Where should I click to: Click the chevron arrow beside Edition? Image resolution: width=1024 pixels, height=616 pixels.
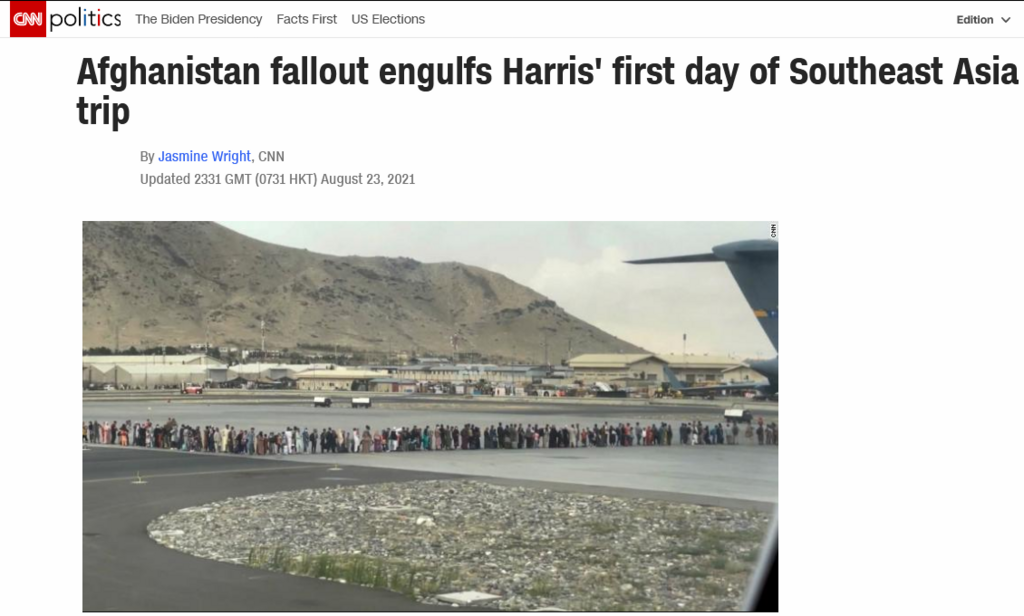1006,20
